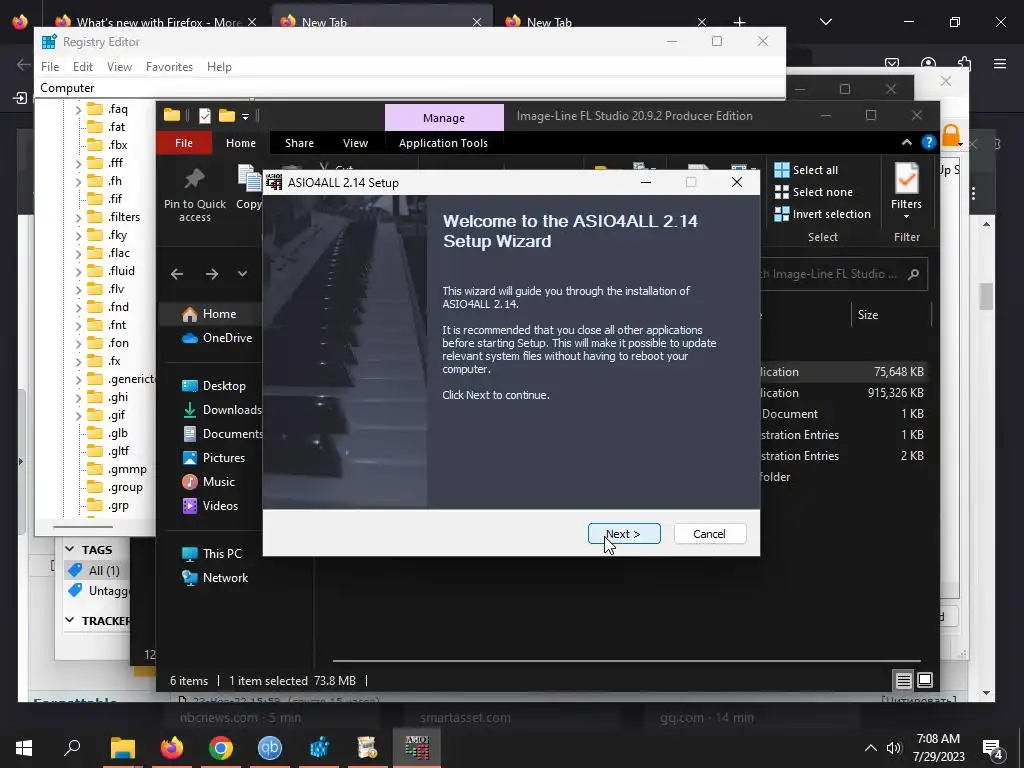Screen dimensions: 1024x768
Task: Show hidden system tray icons
Action: 871,748
